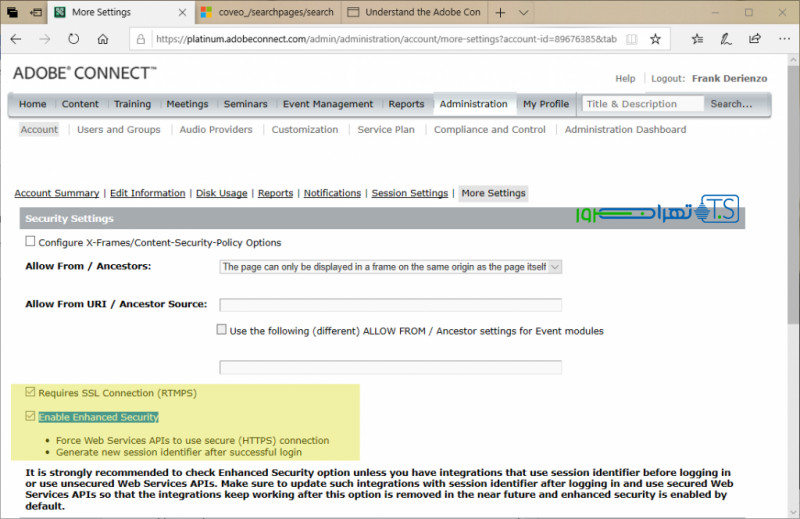Image resolution: width=800 pixels, height=519 pixels.
Task: Click the Users and Groups link
Action: 118,130
